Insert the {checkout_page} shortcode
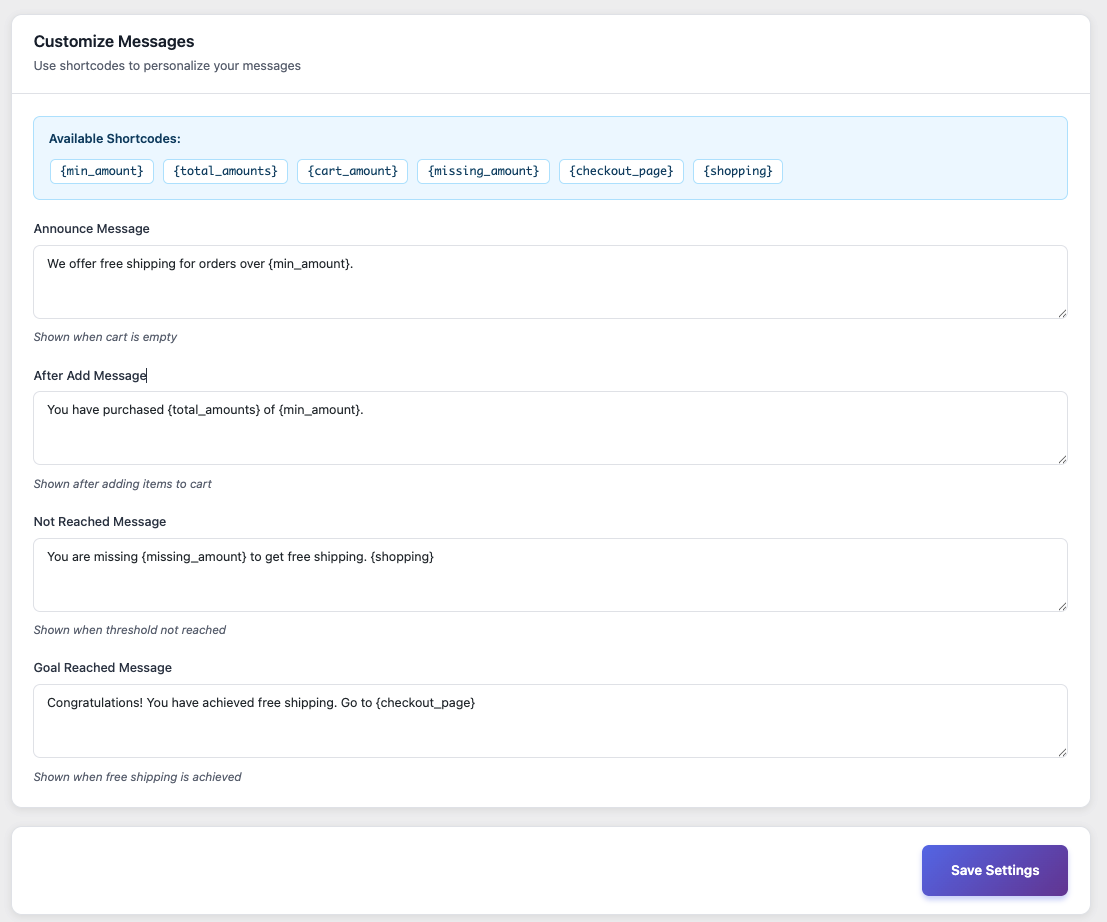Viewport: 1107px width, 922px height. click(x=621, y=171)
